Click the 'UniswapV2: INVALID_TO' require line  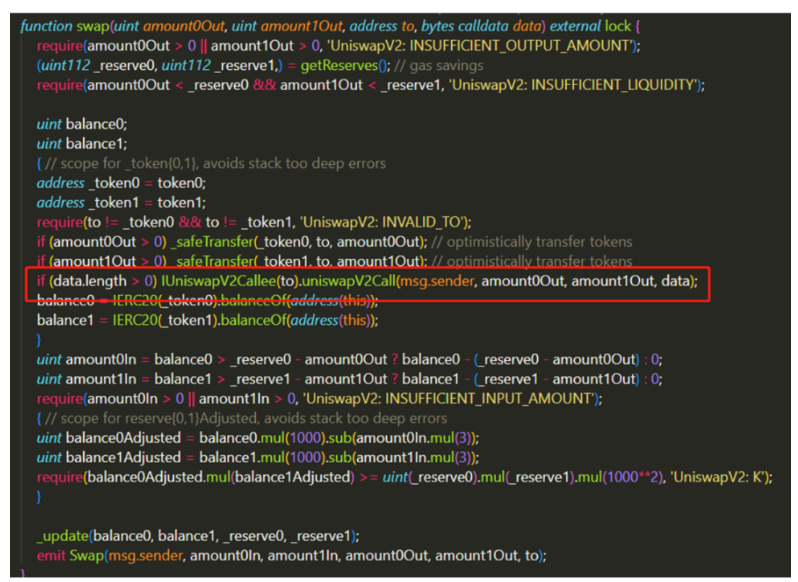click(x=254, y=222)
